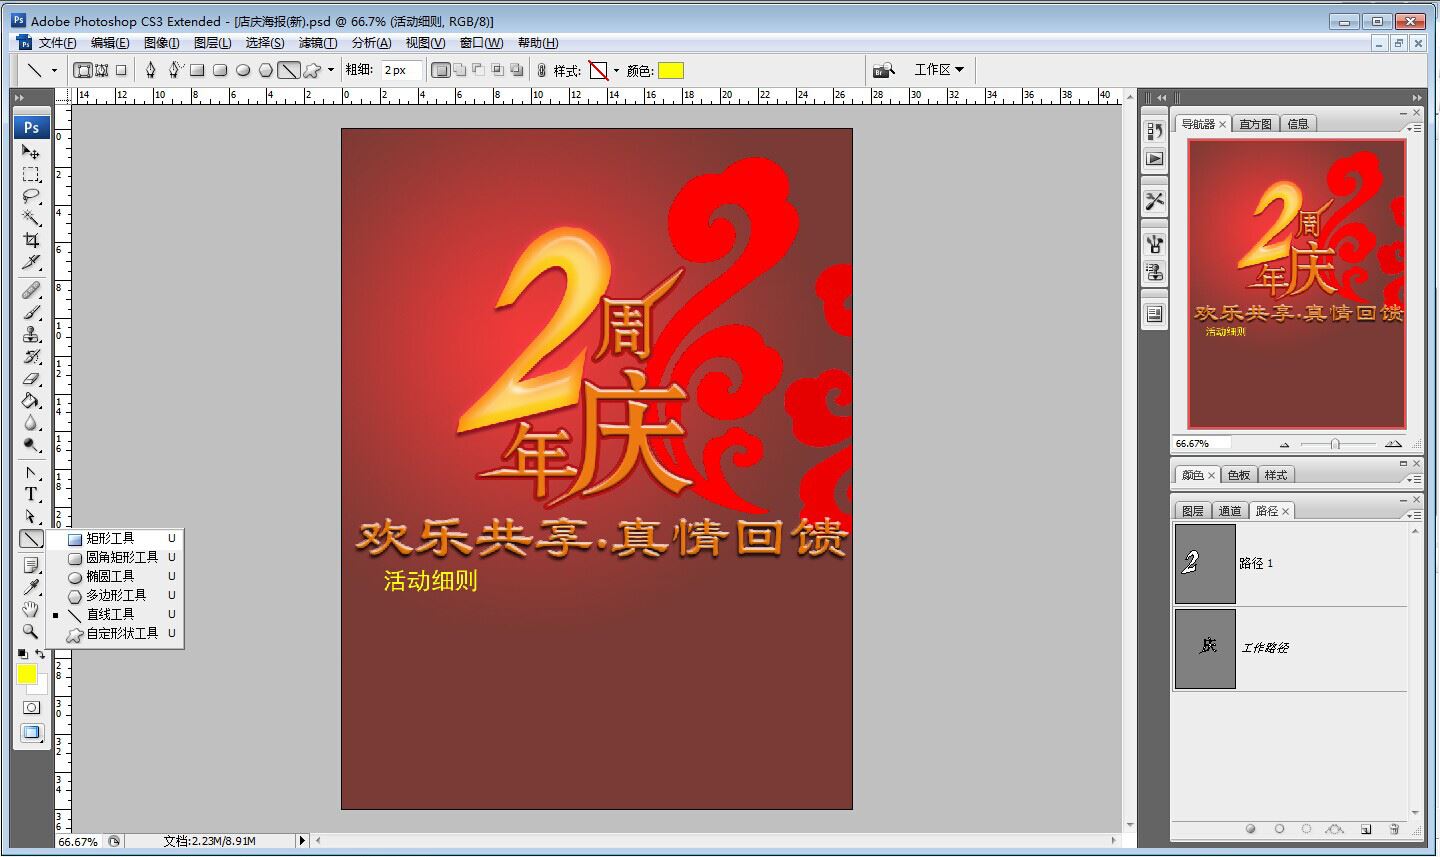This screenshot has height=857, width=1440.
Task: Choose 矩形工具 from flyout
Action: (x=116, y=538)
